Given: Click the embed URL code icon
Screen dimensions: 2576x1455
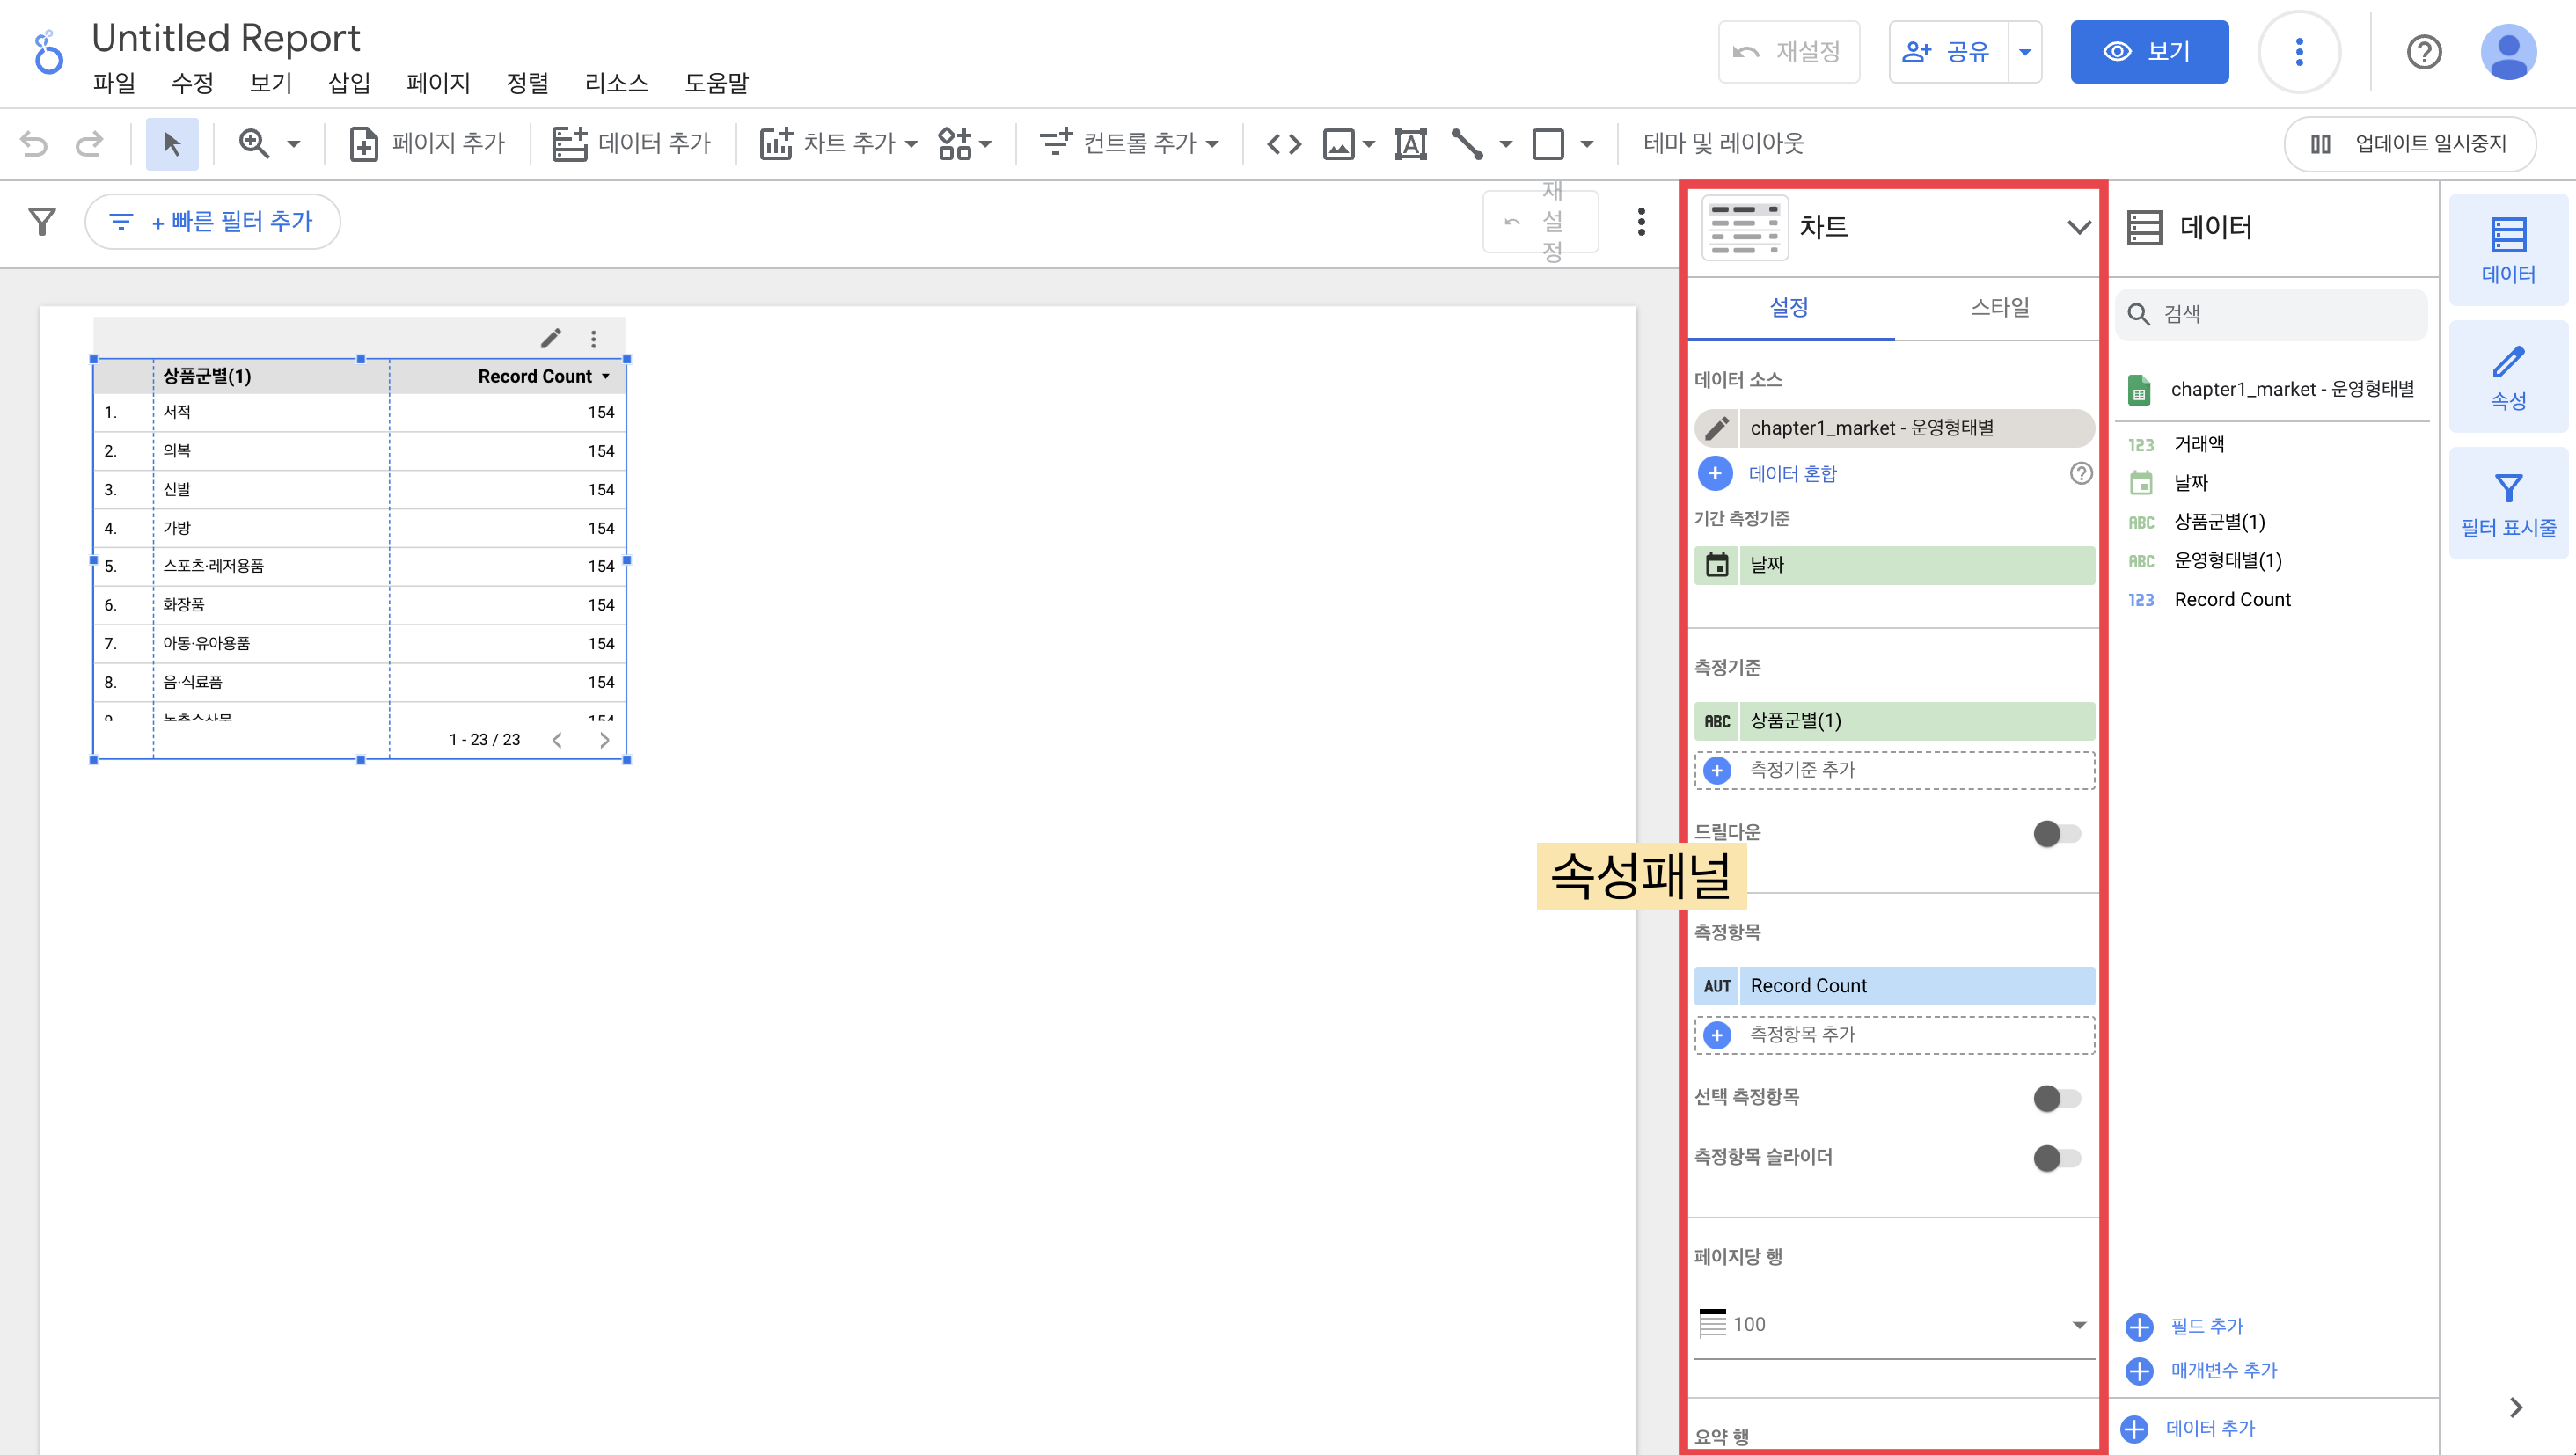Looking at the screenshot, I should 1283,144.
